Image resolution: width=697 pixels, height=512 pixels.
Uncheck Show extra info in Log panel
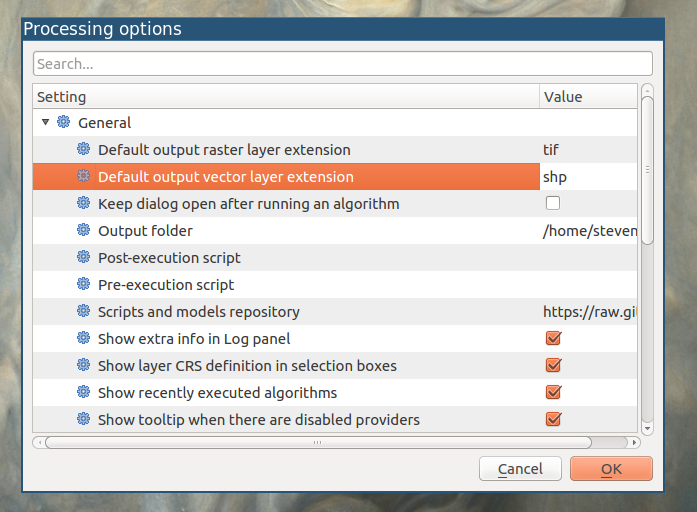(553, 339)
